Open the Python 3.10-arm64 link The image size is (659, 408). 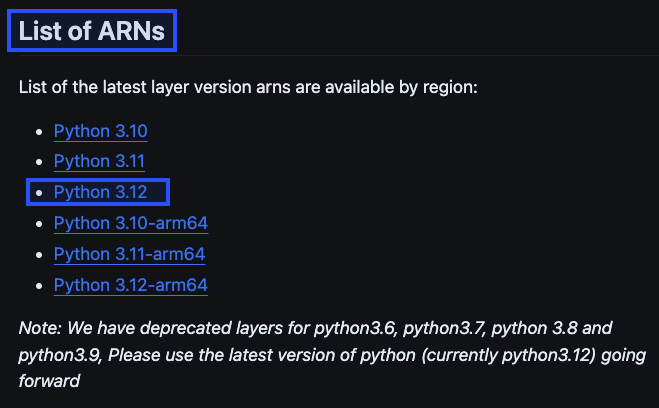(131, 223)
